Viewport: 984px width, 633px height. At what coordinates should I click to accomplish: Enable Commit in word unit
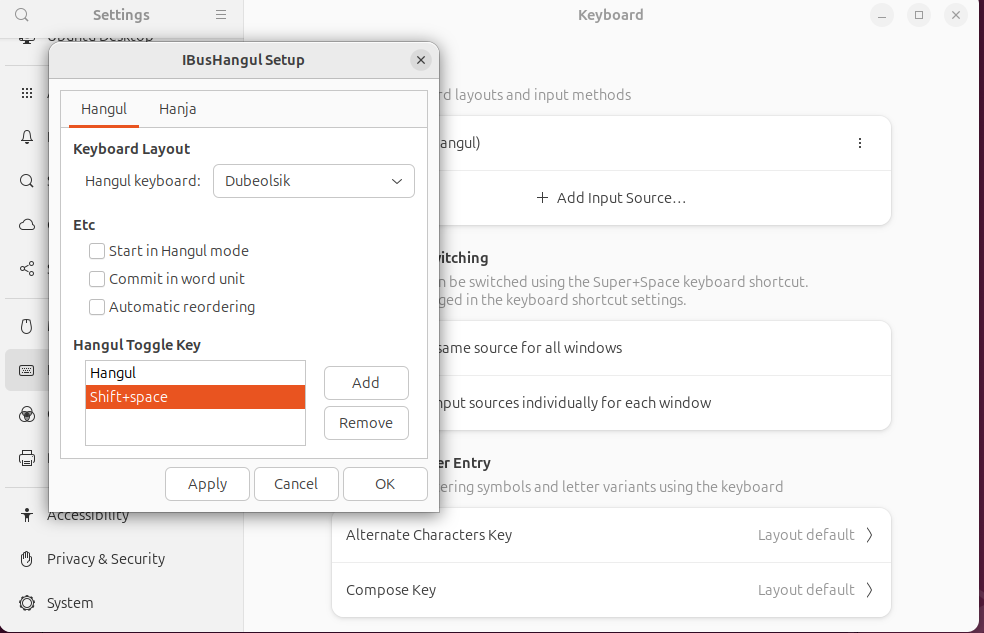click(x=97, y=279)
